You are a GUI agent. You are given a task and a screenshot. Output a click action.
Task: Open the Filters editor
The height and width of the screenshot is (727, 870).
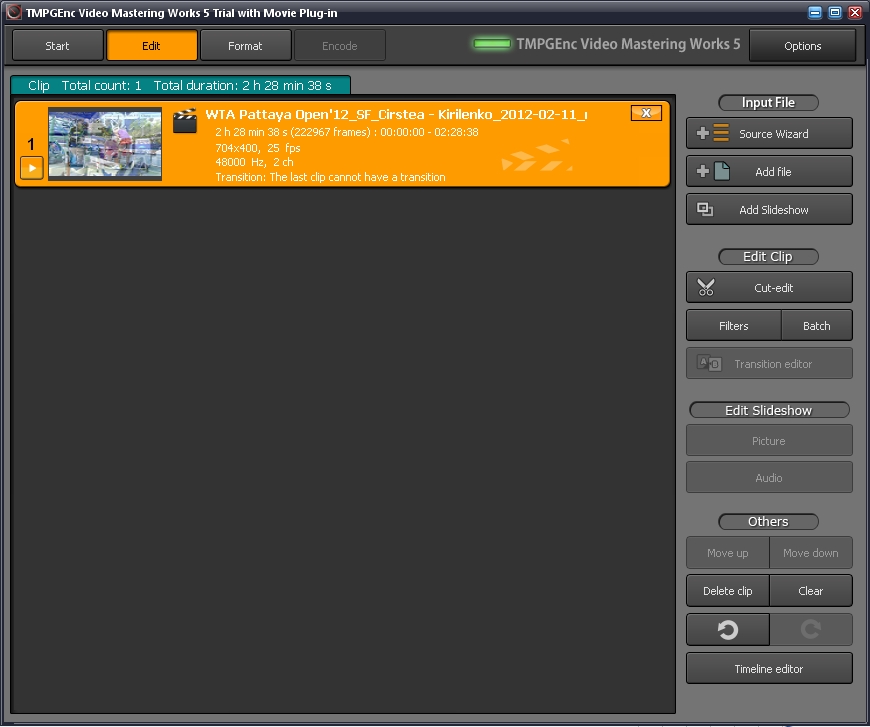[734, 326]
